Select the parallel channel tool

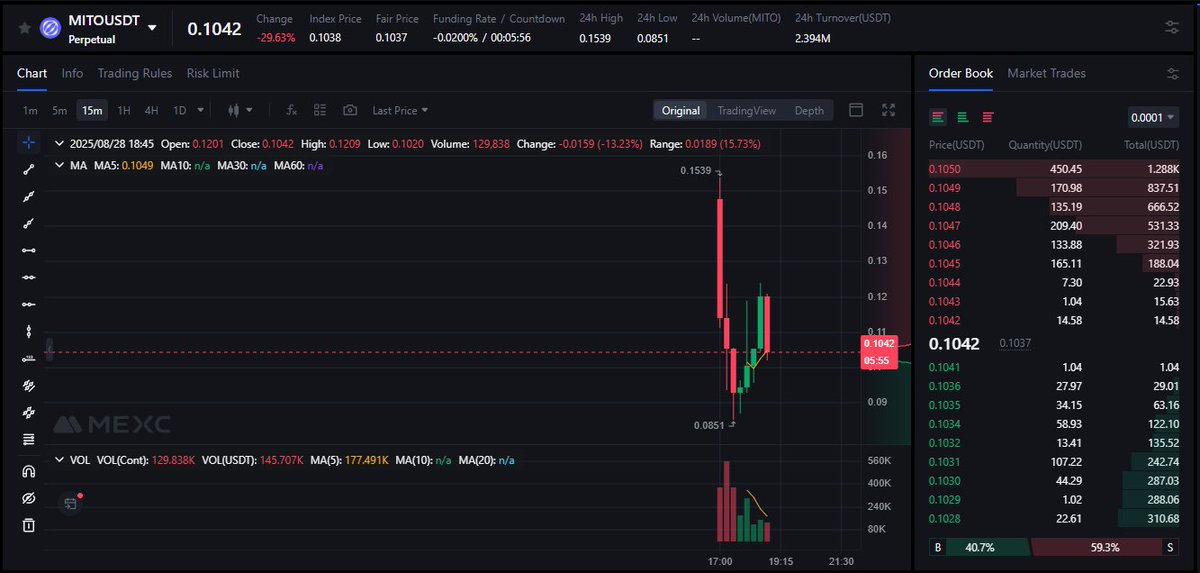point(29,385)
